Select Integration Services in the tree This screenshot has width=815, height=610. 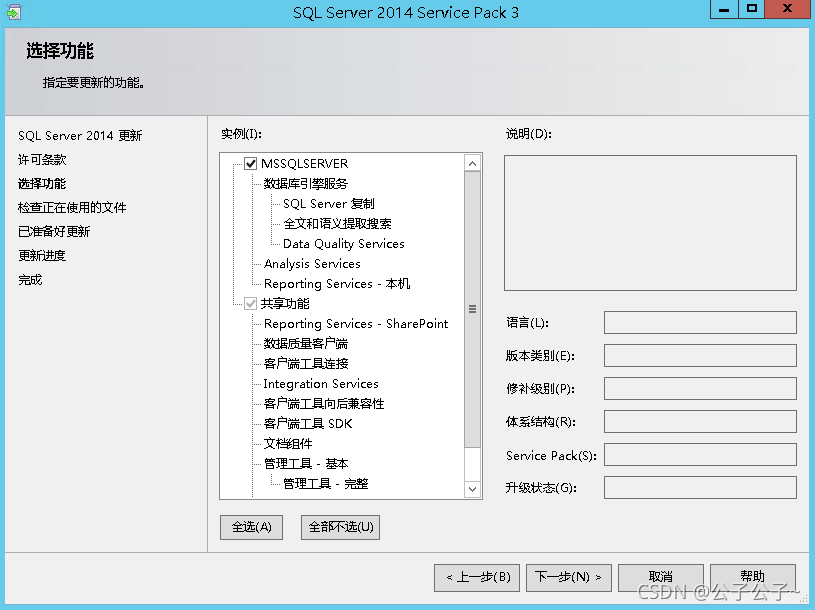coord(321,384)
